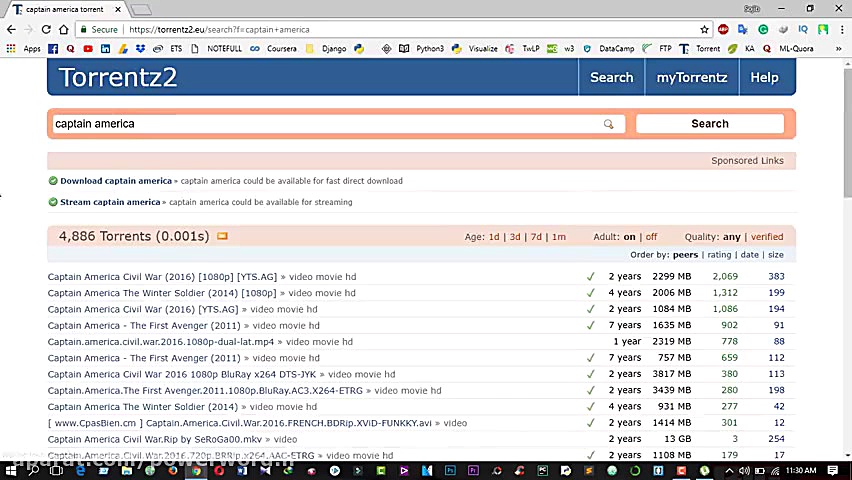The width and height of the screenshot is (852, 480).
Task: Open Premiere Pro from taskbar
Action: 473,471
